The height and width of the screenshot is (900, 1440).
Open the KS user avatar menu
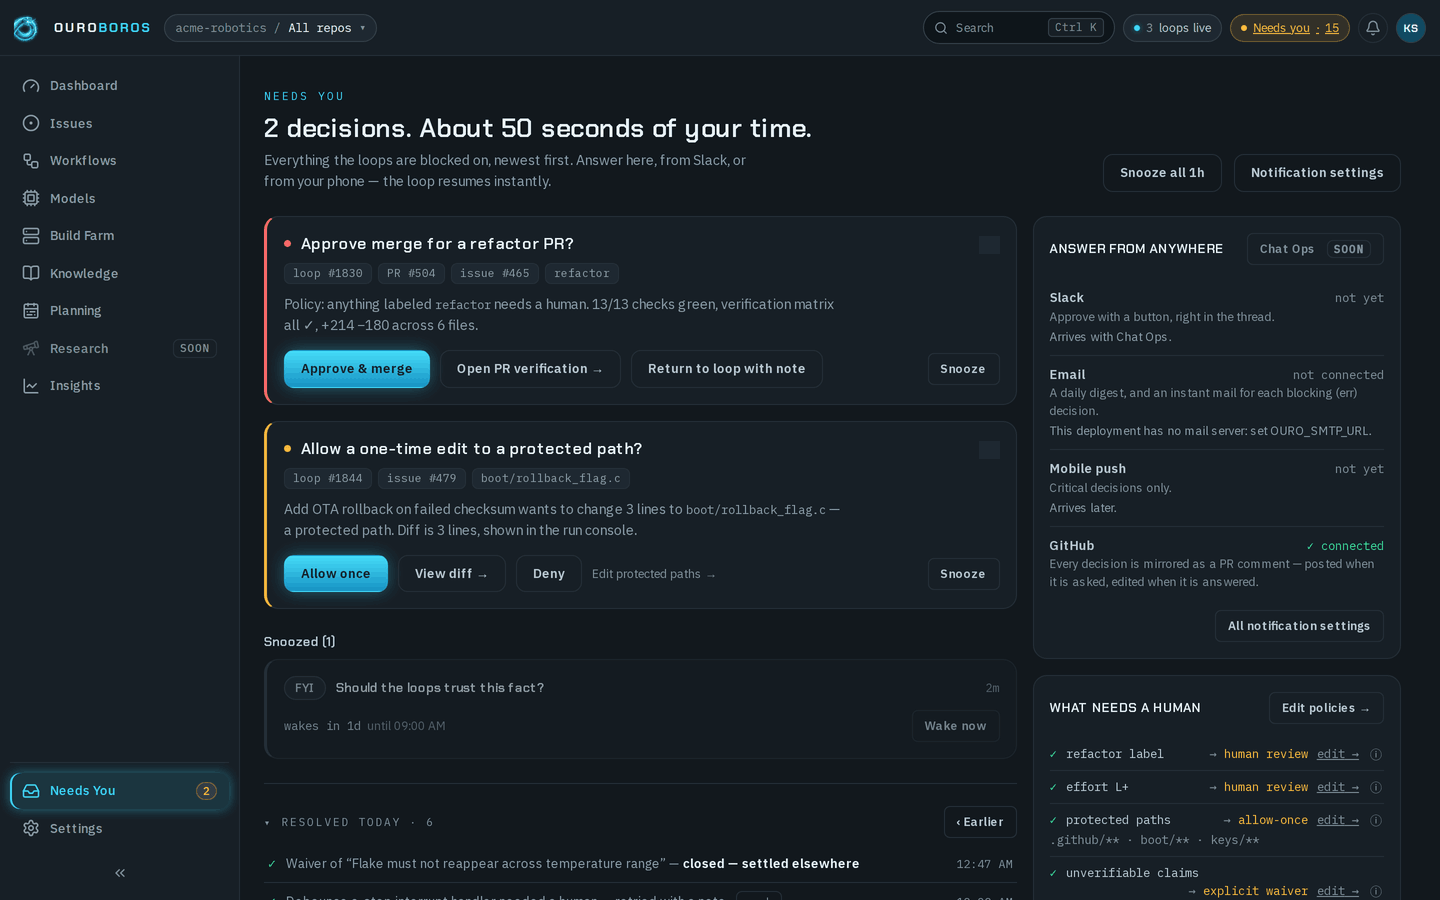coord(1411,28)
